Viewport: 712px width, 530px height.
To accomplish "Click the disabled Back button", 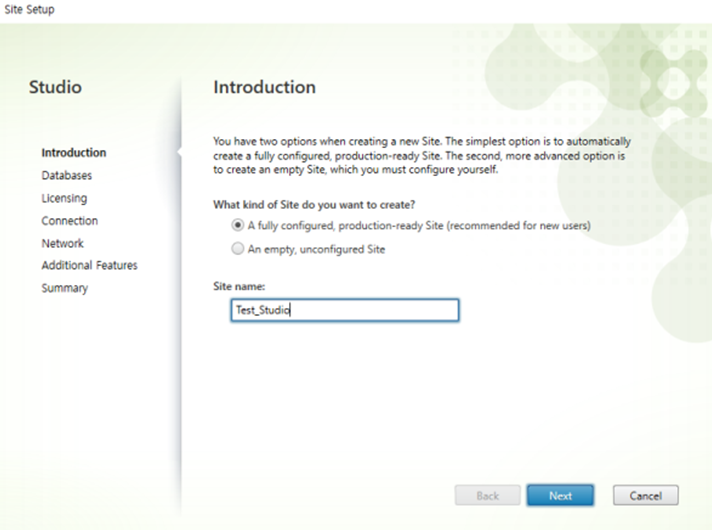I will pos(487,495).
